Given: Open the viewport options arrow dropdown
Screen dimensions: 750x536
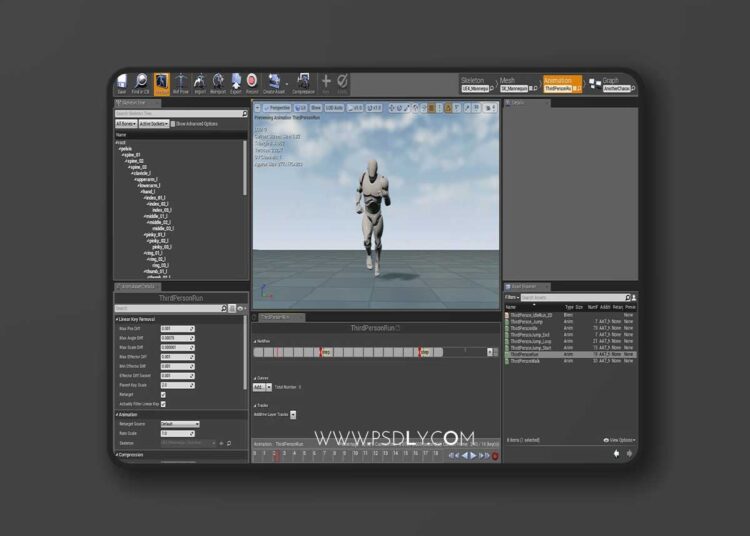Looking at the screenshot, I should [x=257, y=108].
